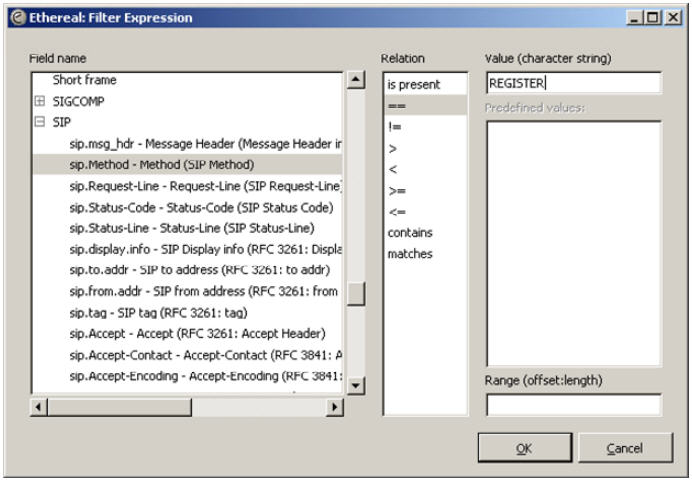Expand the SIGCOMP protocol tree node
The image size is (692, 480).
(40, 101)
